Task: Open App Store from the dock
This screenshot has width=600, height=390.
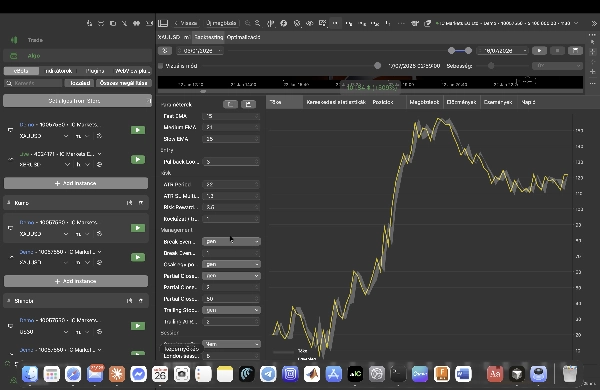Action: (333, 374)
